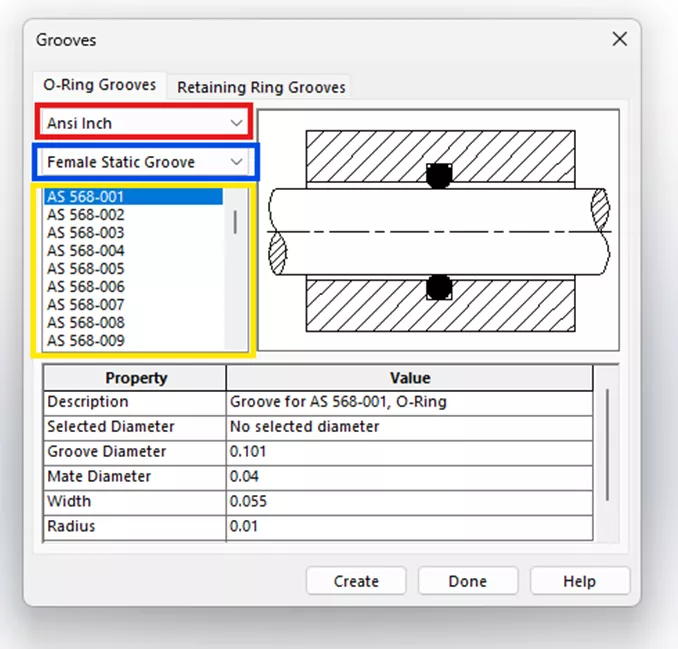
Task: Click the Create button
Action: [x=356, y=581]
